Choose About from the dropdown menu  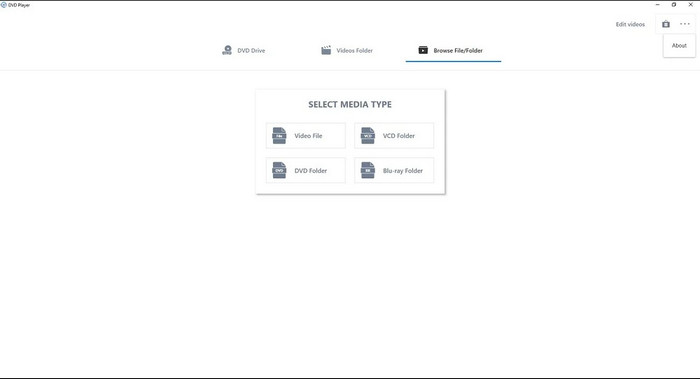[x=679, y=46]
